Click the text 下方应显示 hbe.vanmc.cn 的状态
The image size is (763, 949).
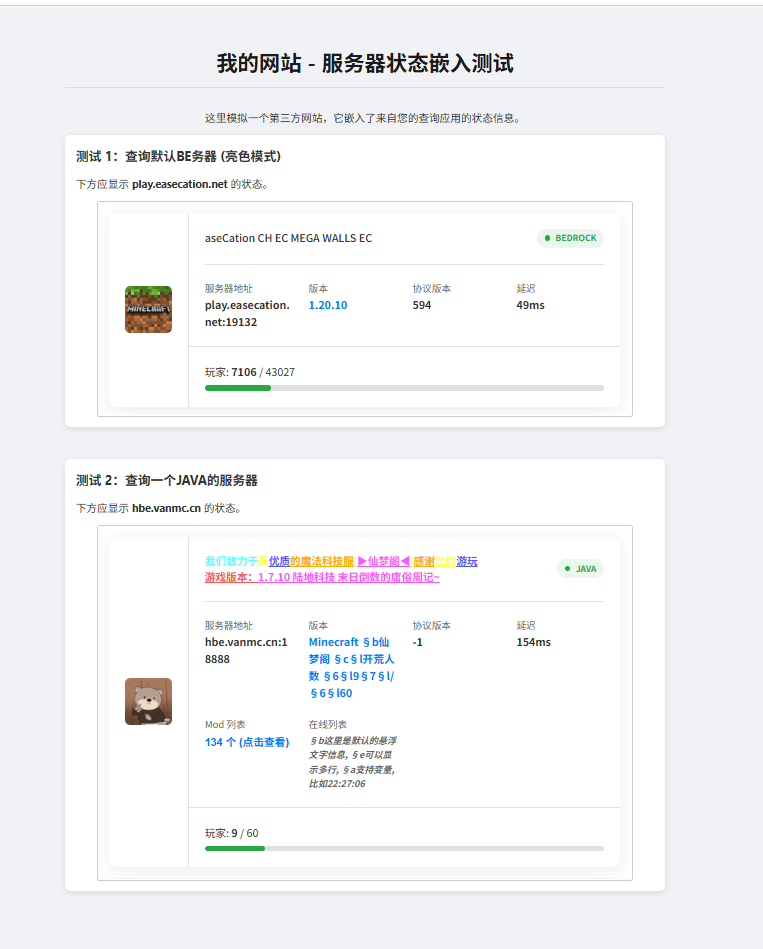159,508
